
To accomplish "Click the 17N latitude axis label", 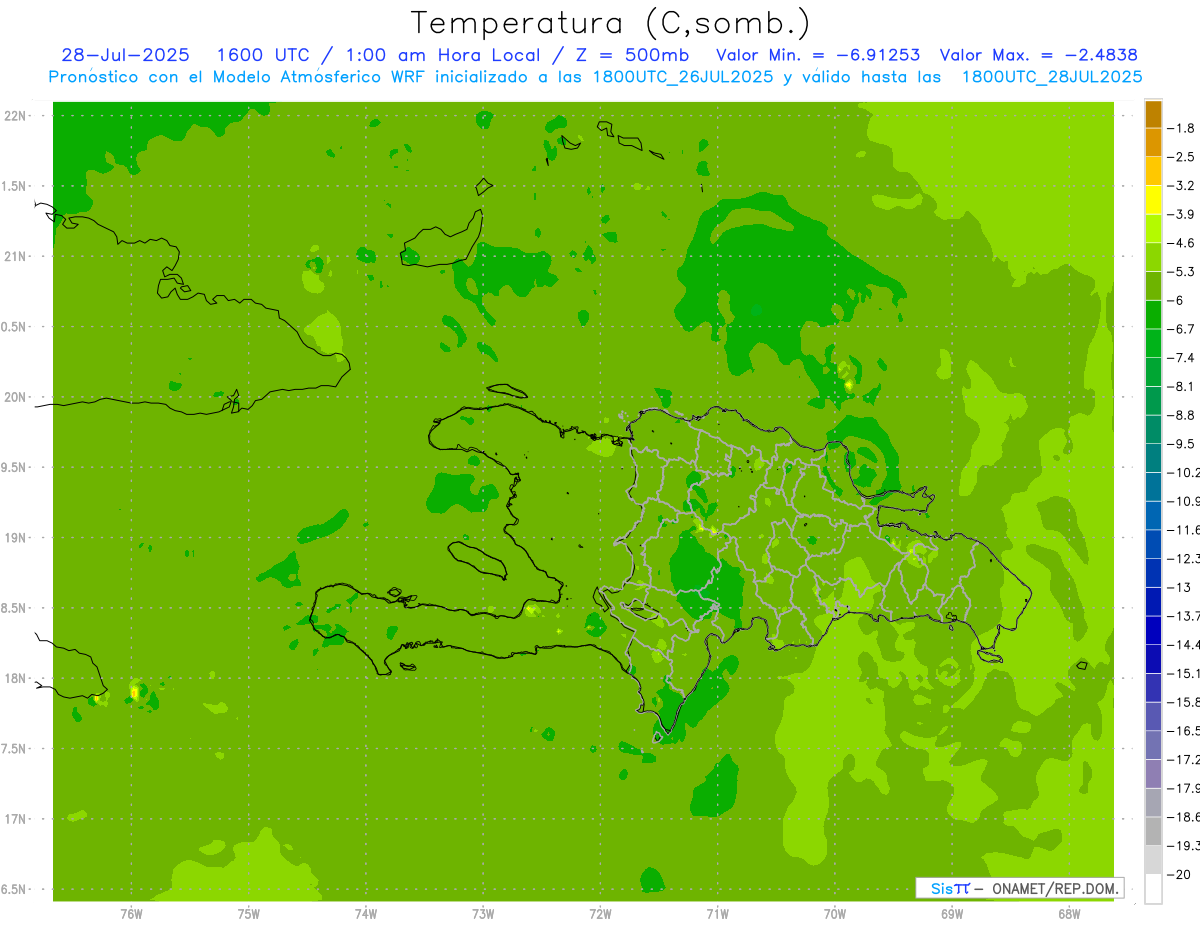I will click(17, 819).
